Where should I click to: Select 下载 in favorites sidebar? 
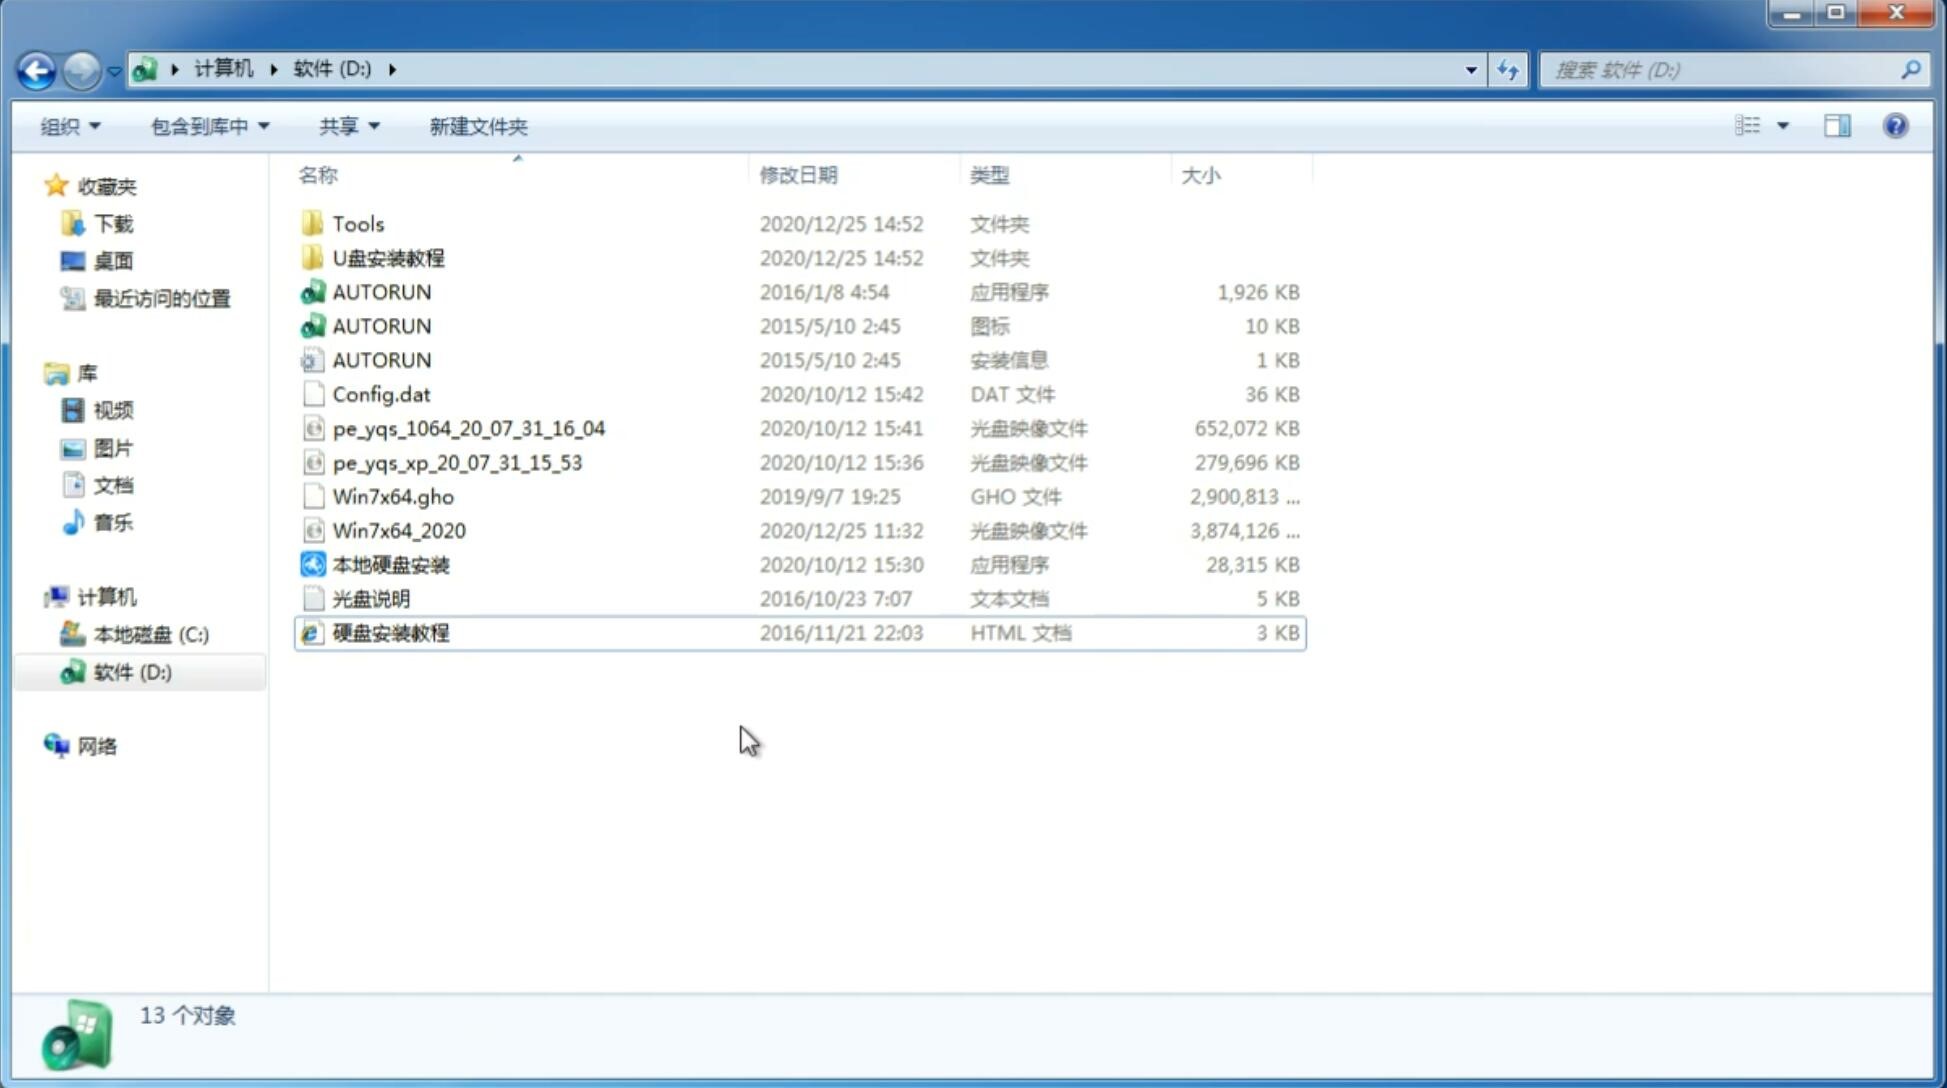click(x=111, y=223)
